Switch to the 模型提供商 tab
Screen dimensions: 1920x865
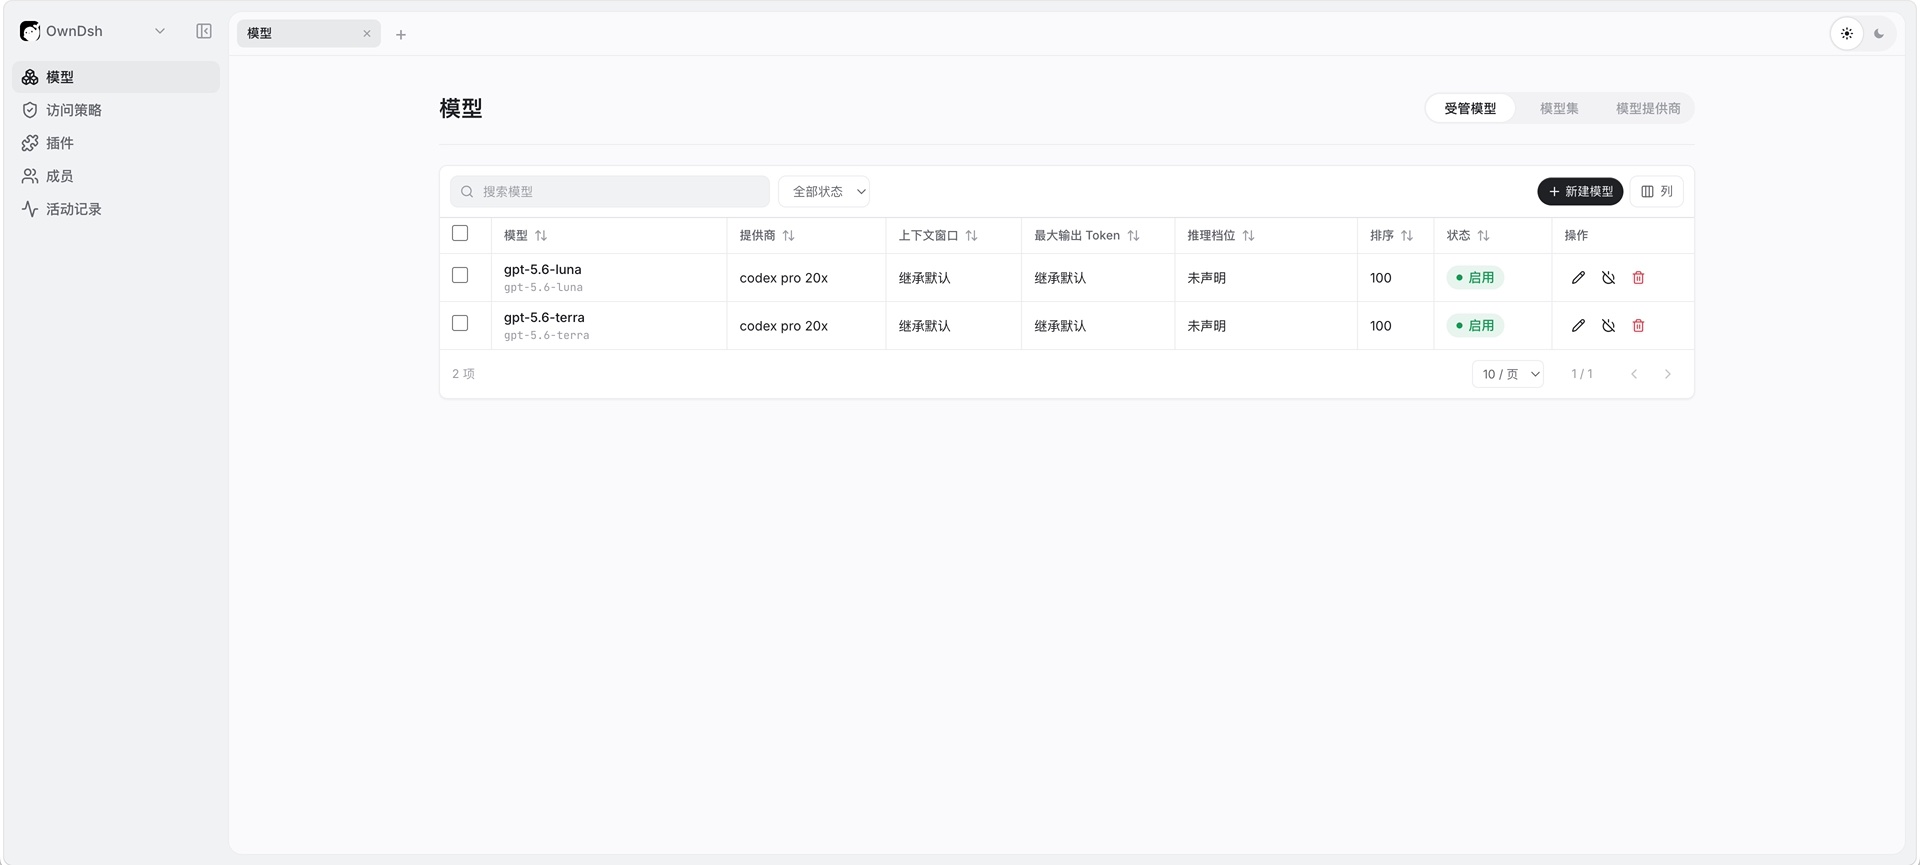(1648, 108)
